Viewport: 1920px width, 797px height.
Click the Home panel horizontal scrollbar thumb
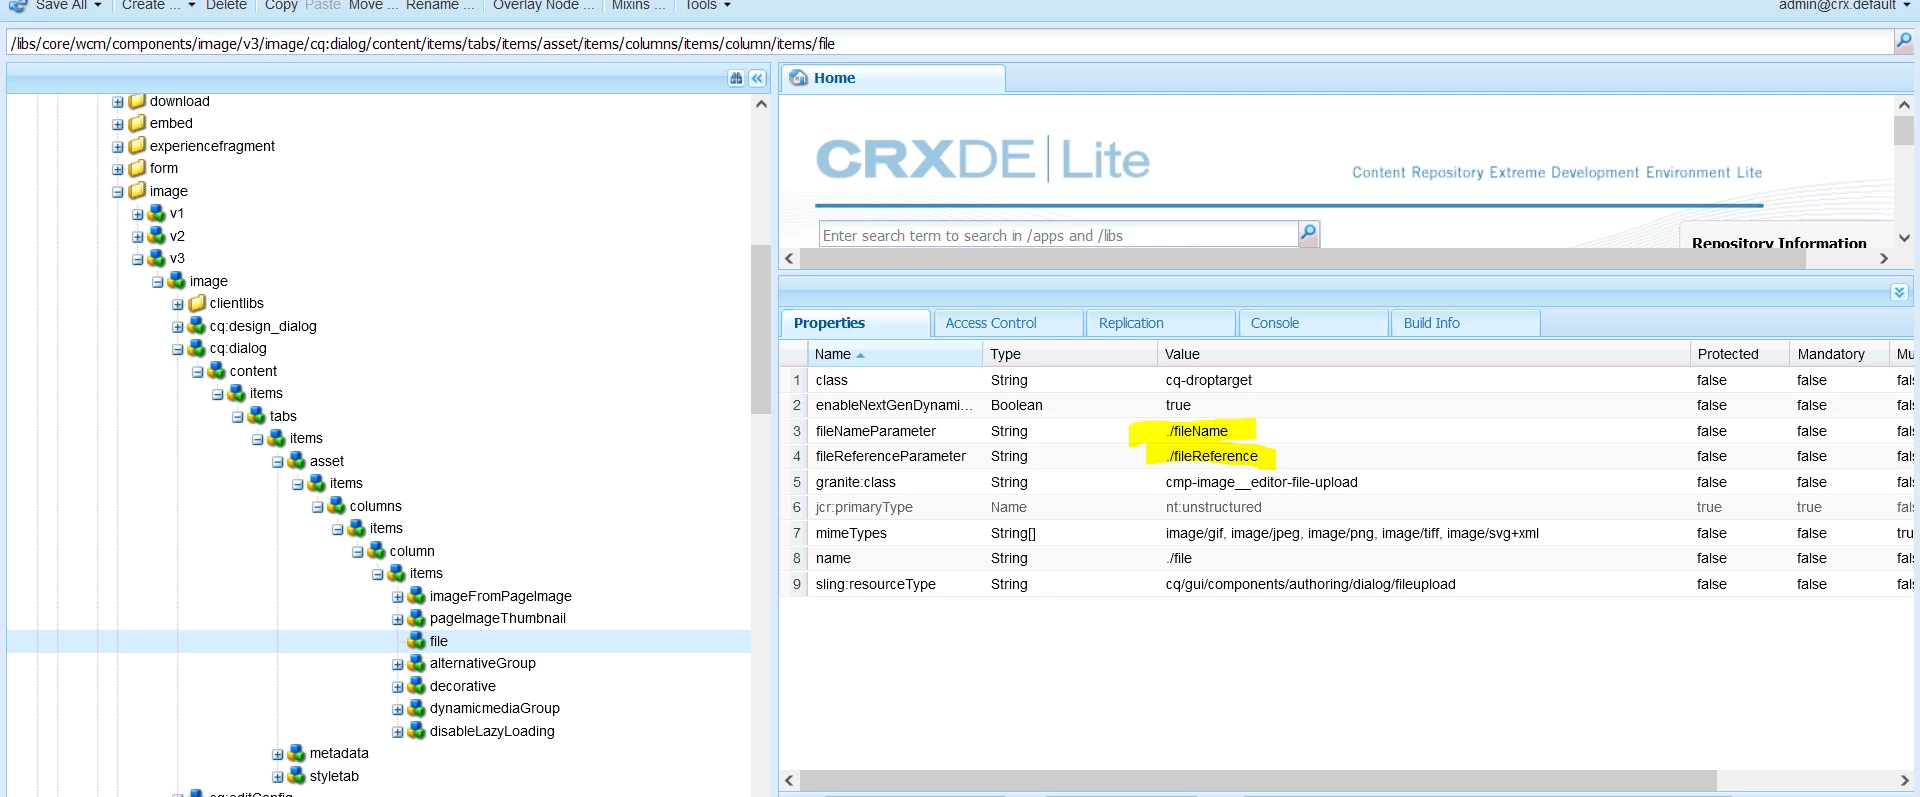pos(1303,258)
